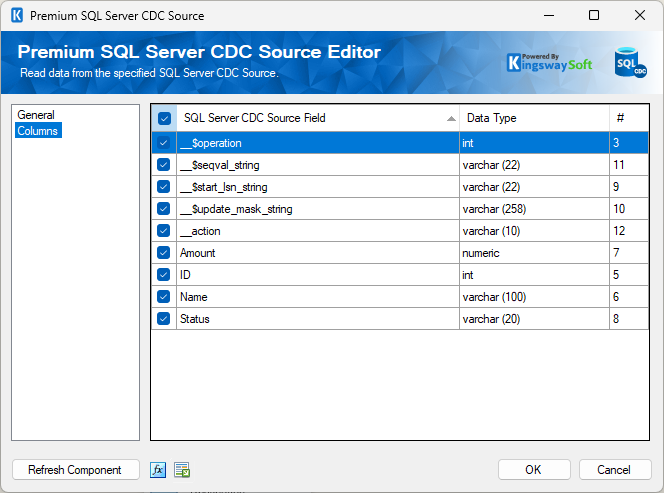Close the CDC Source editor window
The image size is (664, 493).
click(640, 15)
